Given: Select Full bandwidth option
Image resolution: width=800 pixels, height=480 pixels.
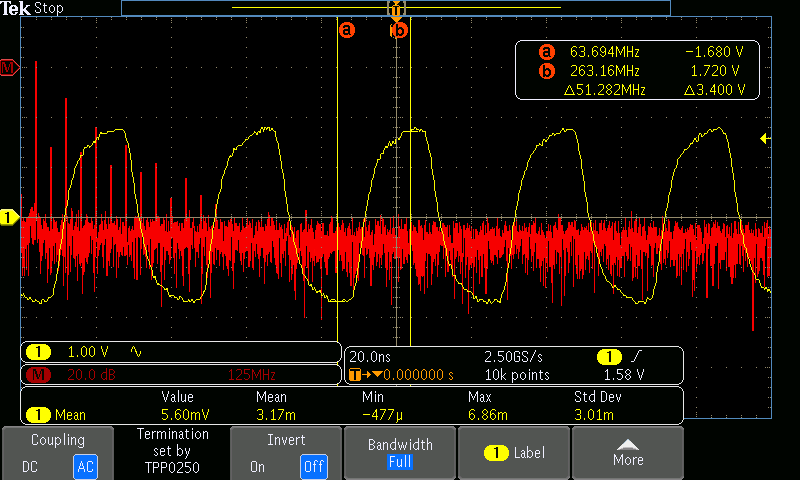Looking at the screenshot, I should 399,462.
